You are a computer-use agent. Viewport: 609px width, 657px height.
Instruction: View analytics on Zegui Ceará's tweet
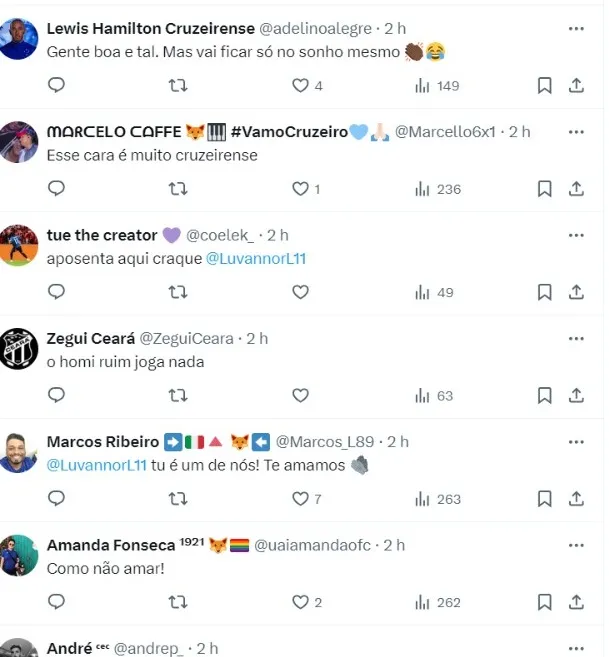tap(435, 396)
